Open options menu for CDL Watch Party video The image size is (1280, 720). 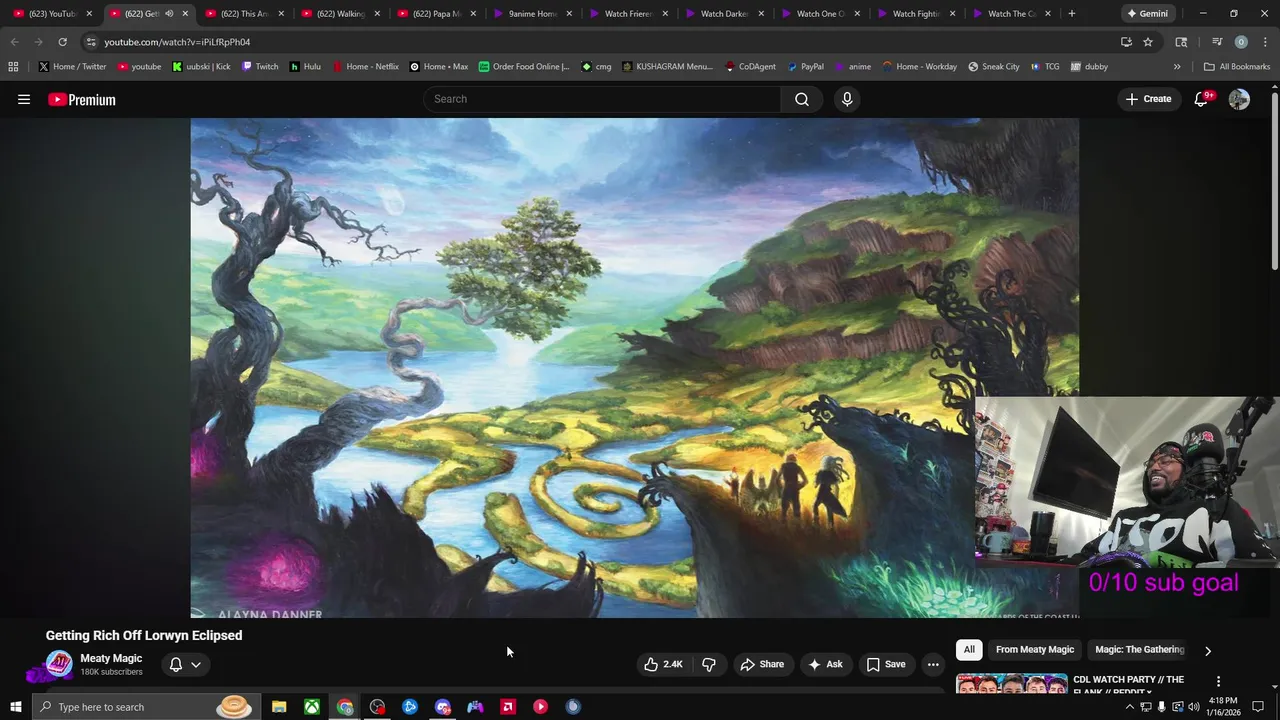coord(1218,681)
